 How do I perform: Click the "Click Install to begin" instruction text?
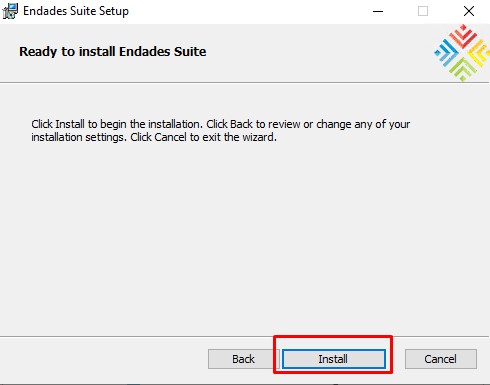coord(221,130)
